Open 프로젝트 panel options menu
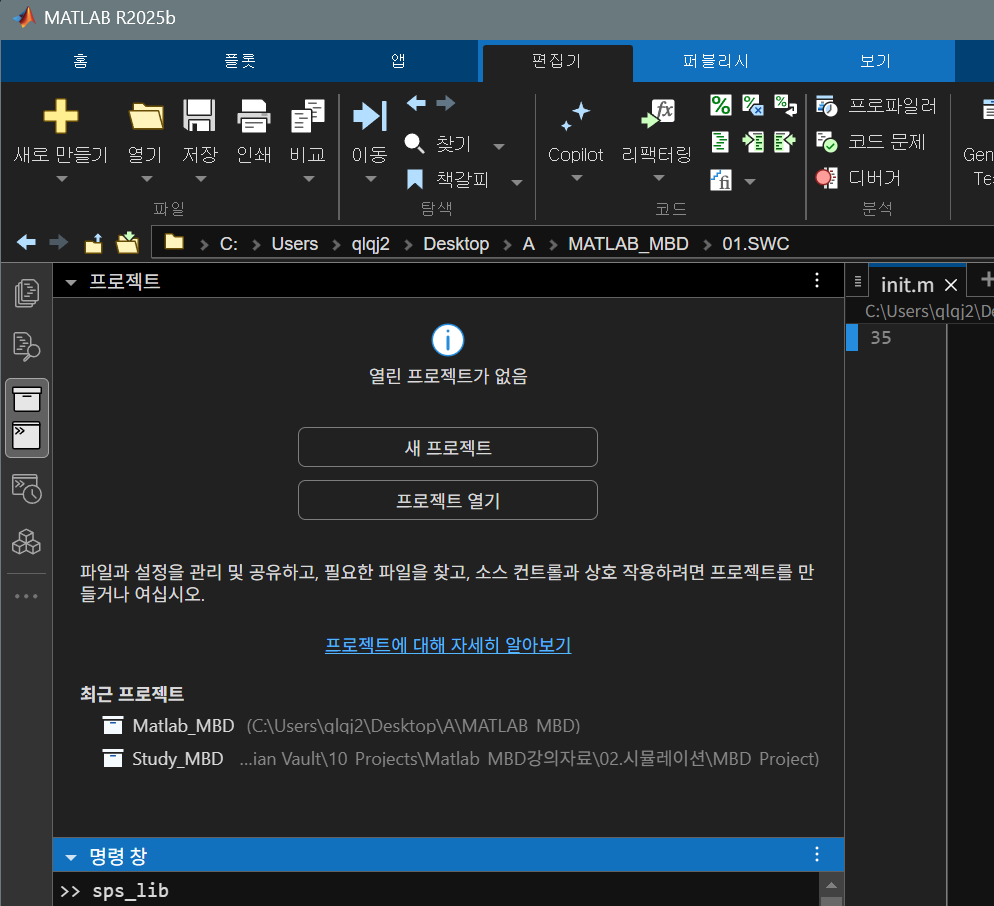The width and height of the screenshot is (994, 906). [816, 280]
